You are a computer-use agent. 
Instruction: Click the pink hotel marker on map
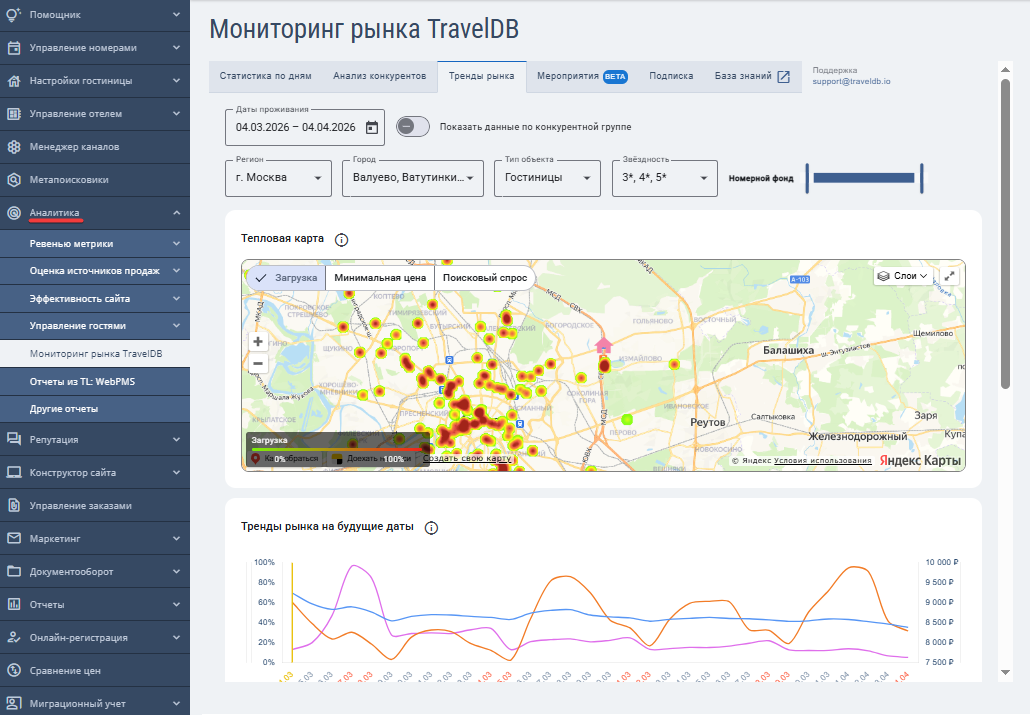tap(603, 345)
